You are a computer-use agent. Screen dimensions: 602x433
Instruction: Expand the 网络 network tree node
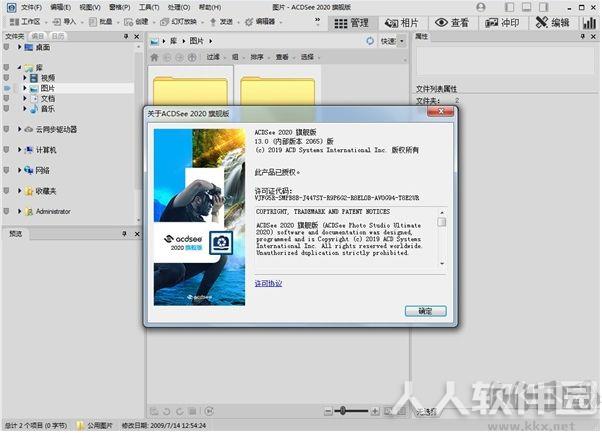[19, 170]
